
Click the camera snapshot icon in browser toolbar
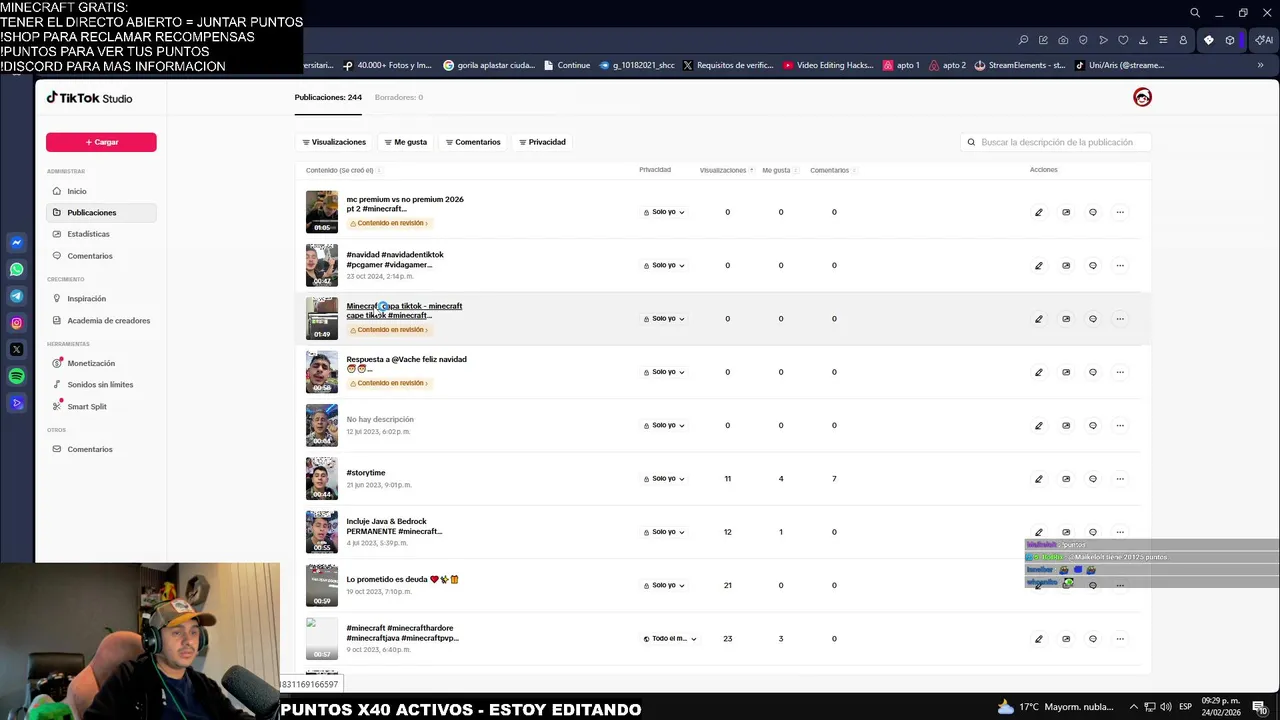coord(1063,40)
